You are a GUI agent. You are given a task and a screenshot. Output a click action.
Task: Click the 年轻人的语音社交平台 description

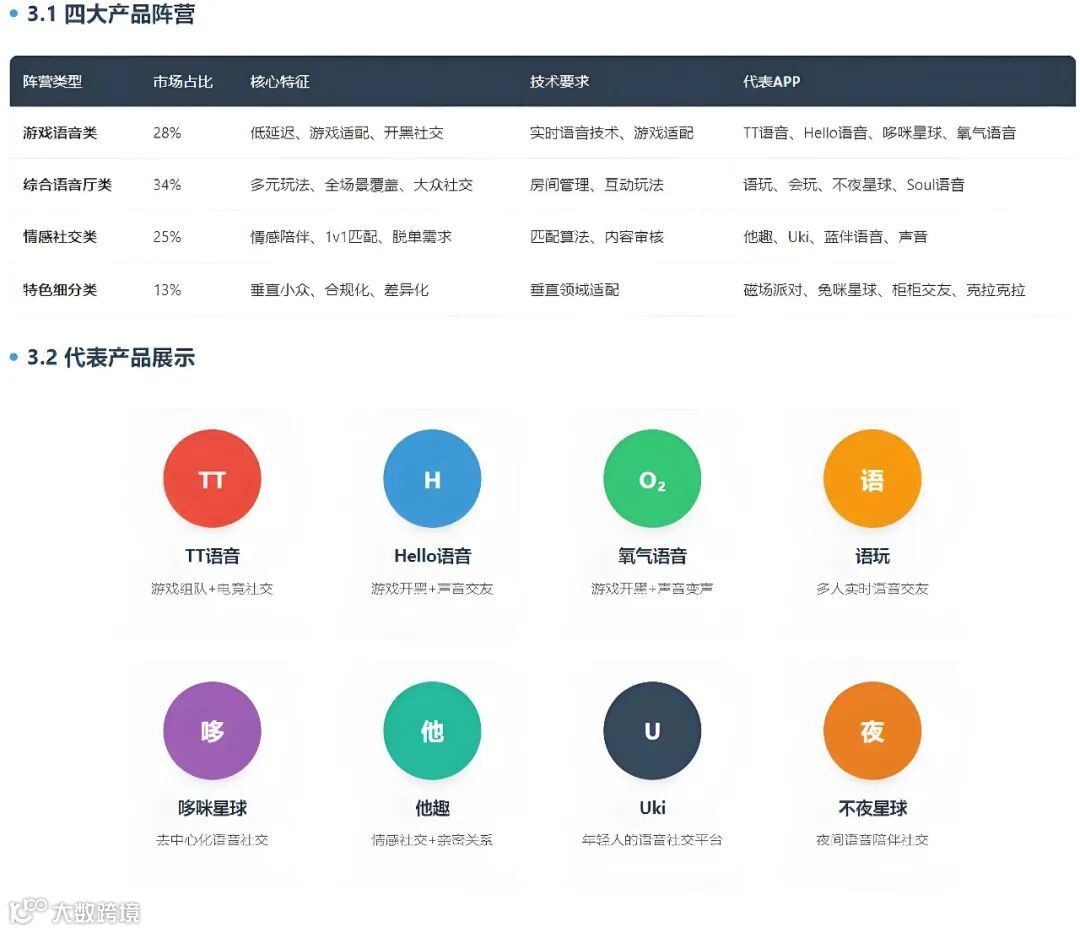[x=652, y=840]
